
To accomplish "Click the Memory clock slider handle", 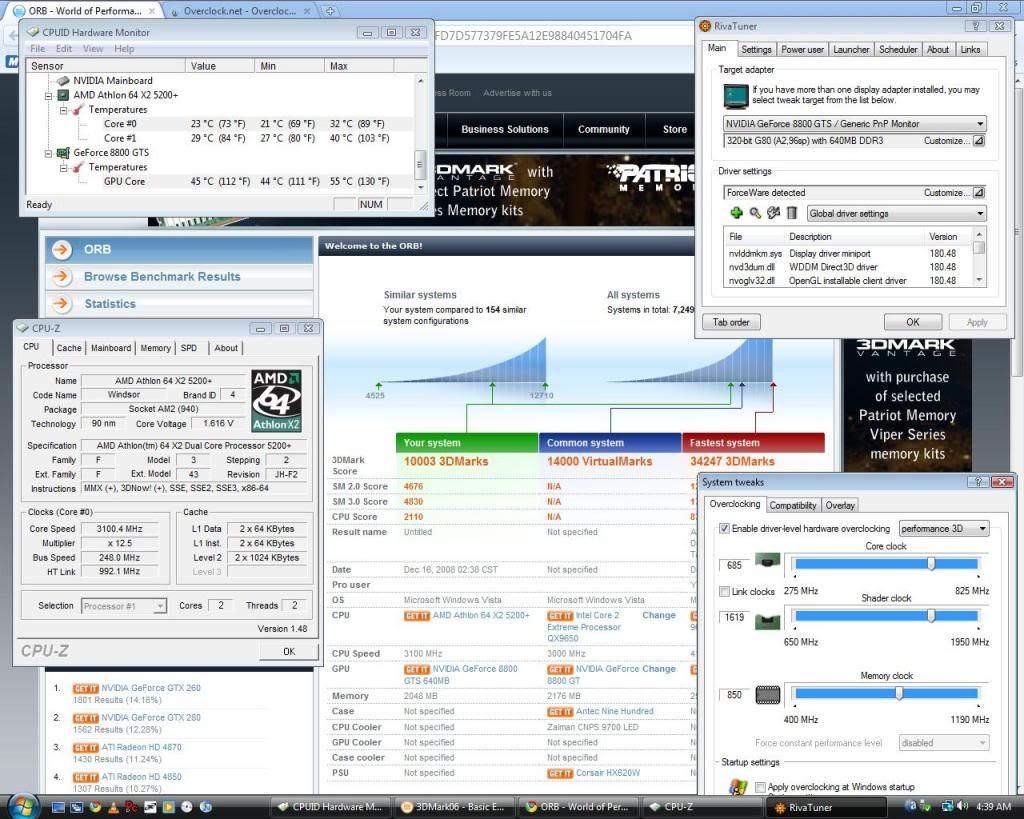I will click(899, 693).
